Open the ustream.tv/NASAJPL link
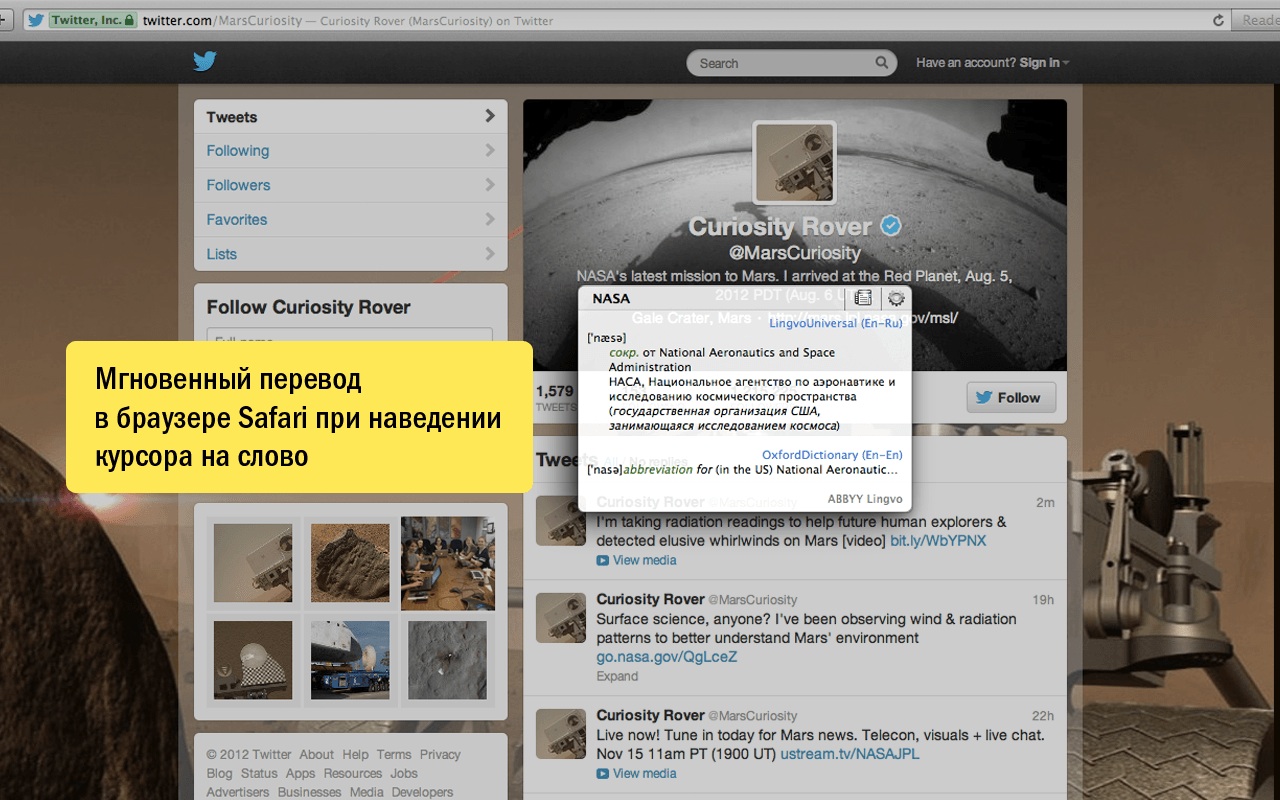This screenshot has width=1280, height=800. [x=850, y=754]
